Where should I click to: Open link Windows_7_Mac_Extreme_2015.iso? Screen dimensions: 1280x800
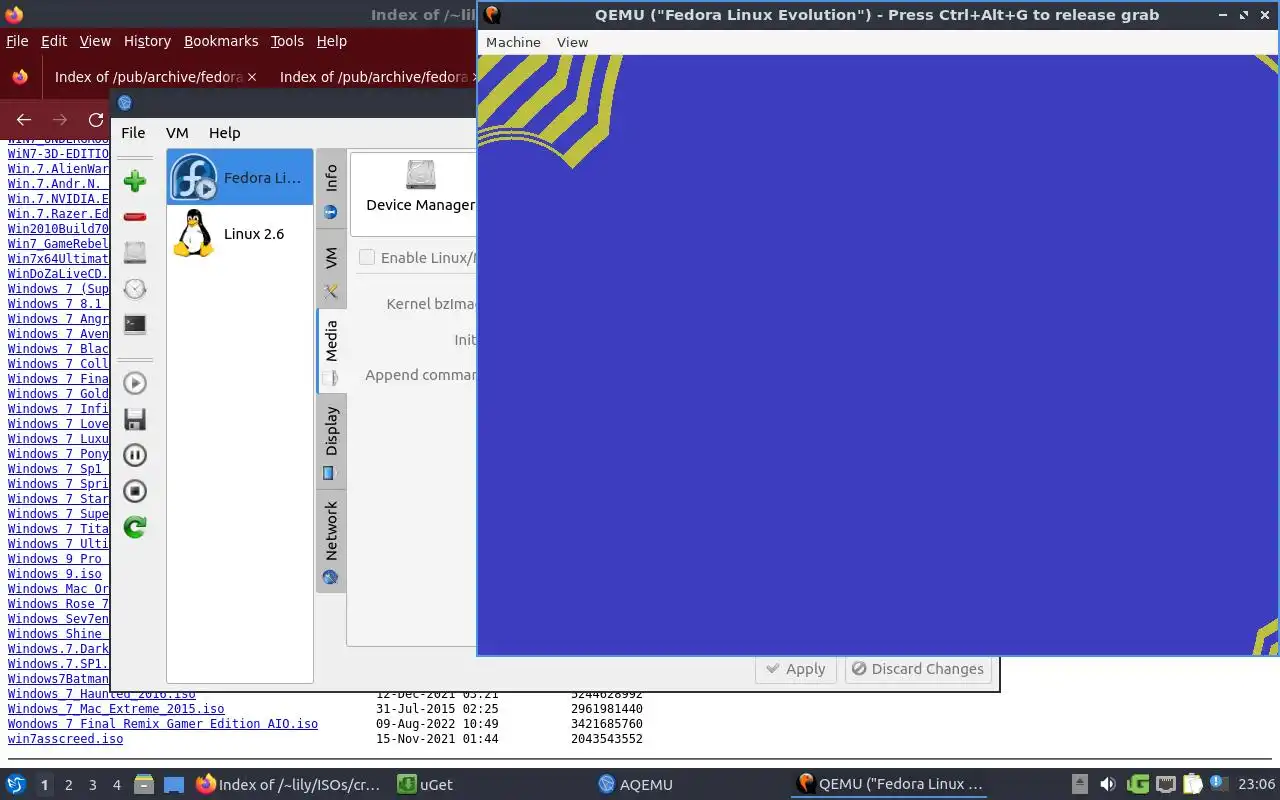point(116,708)
